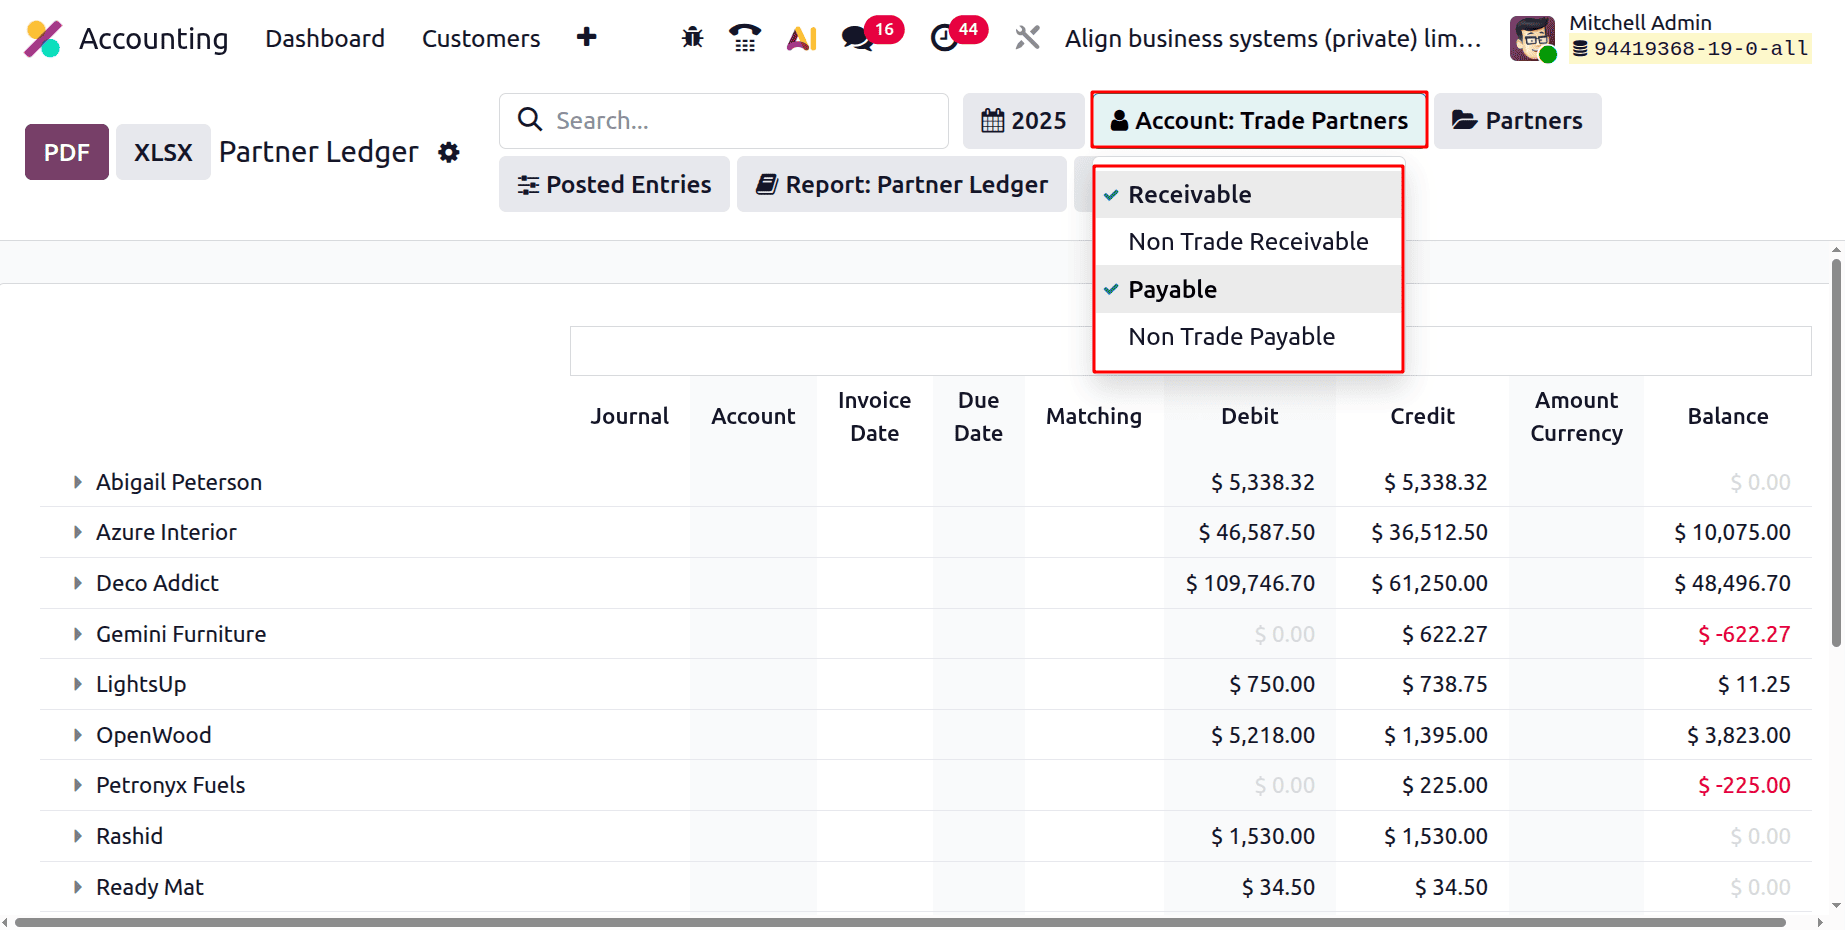Click the Amount Currency column header
Image resolution: width=1845 pixels, height=930 pixels.
(x=1576, y=416)
